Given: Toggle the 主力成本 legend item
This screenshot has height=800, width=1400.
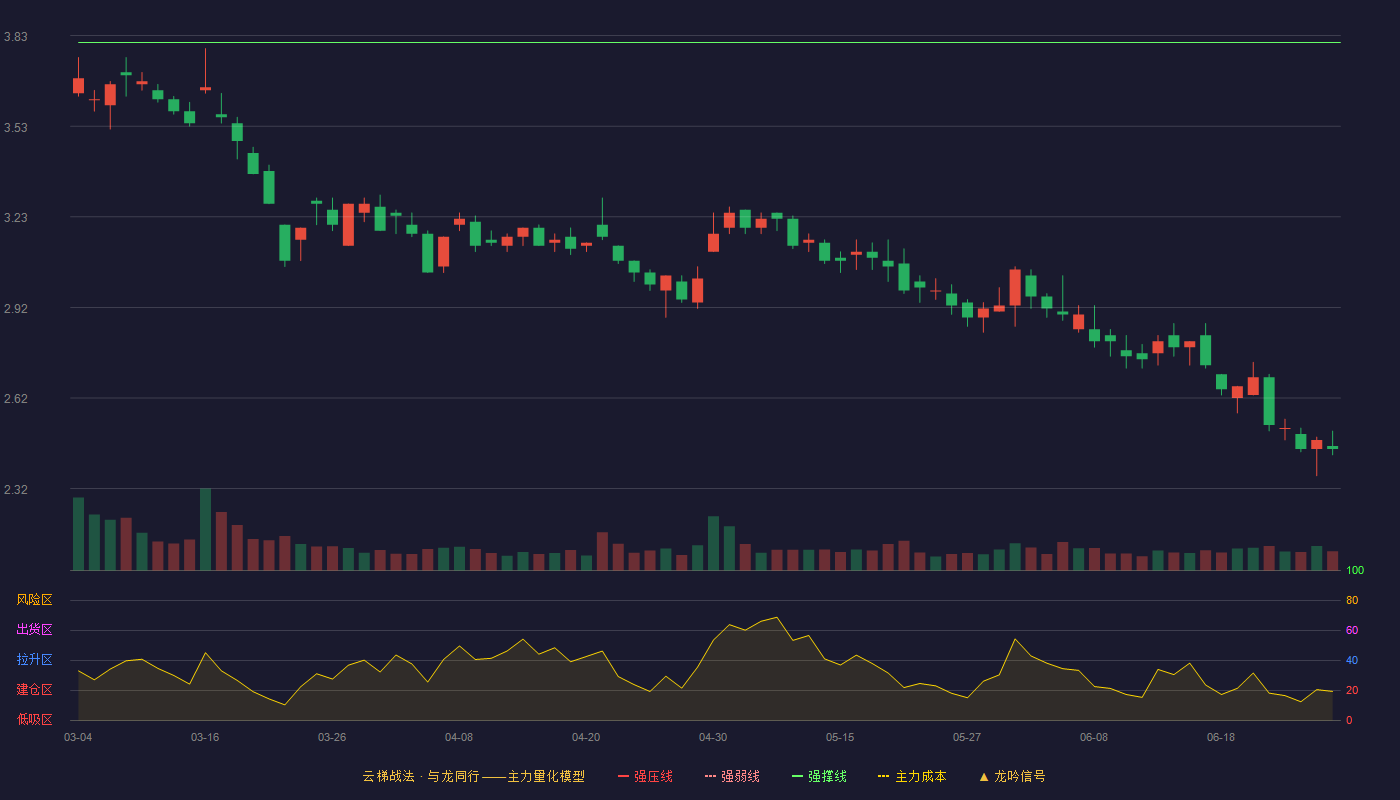Looking at the screenshot, I should point(912,776).
